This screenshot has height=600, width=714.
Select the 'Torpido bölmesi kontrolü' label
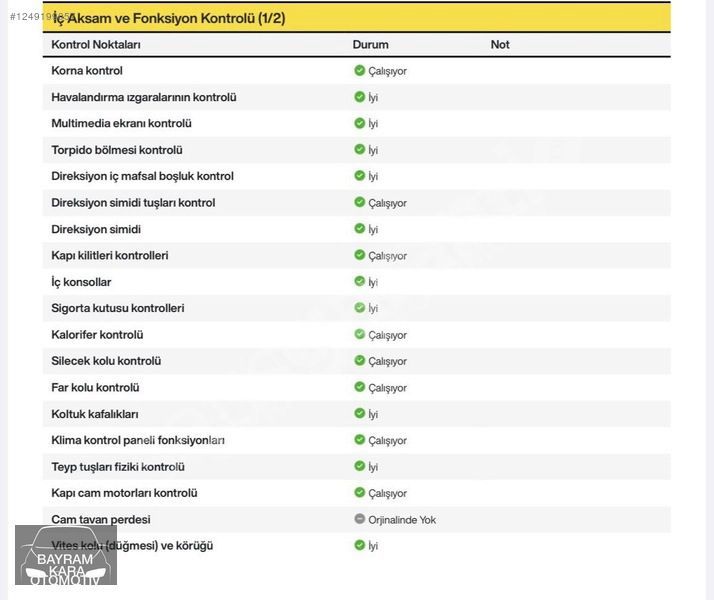coord(117,150)
